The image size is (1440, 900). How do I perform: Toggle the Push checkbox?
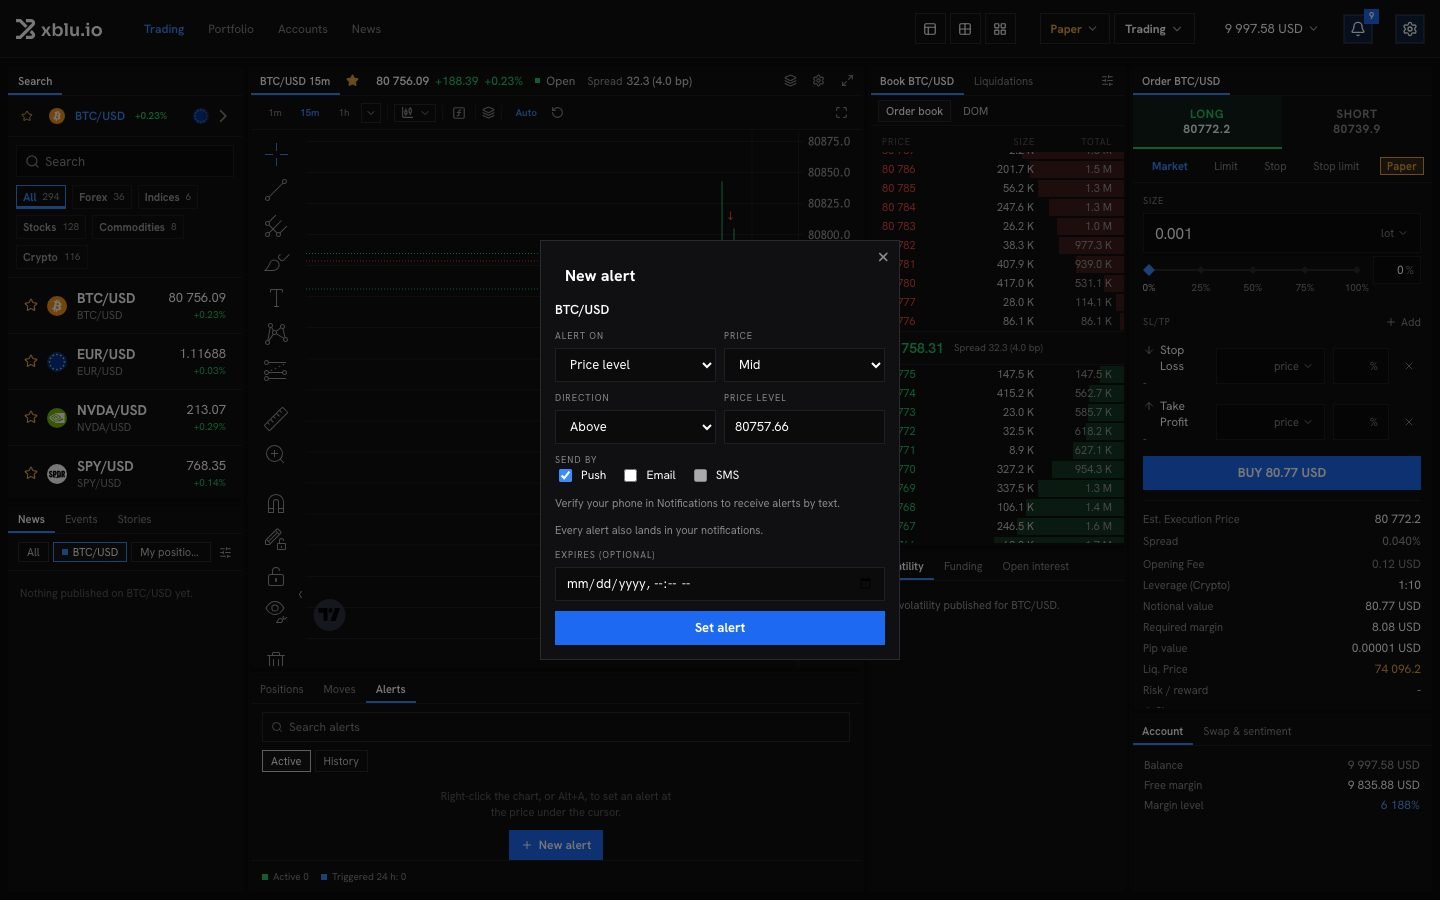(565, 476)
